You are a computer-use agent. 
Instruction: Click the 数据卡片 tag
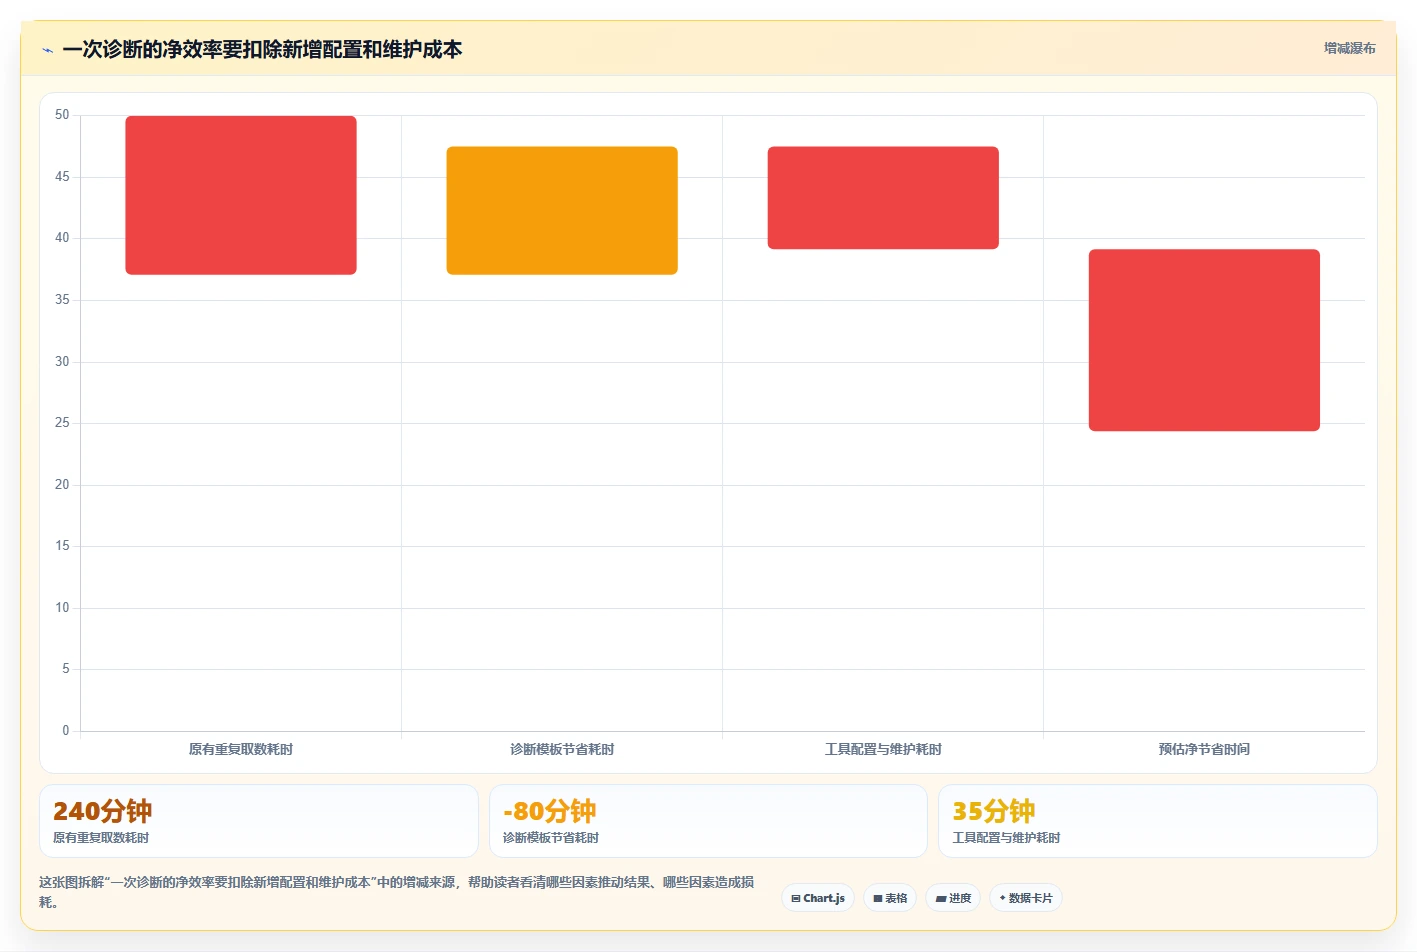(x=1025, y=898)
